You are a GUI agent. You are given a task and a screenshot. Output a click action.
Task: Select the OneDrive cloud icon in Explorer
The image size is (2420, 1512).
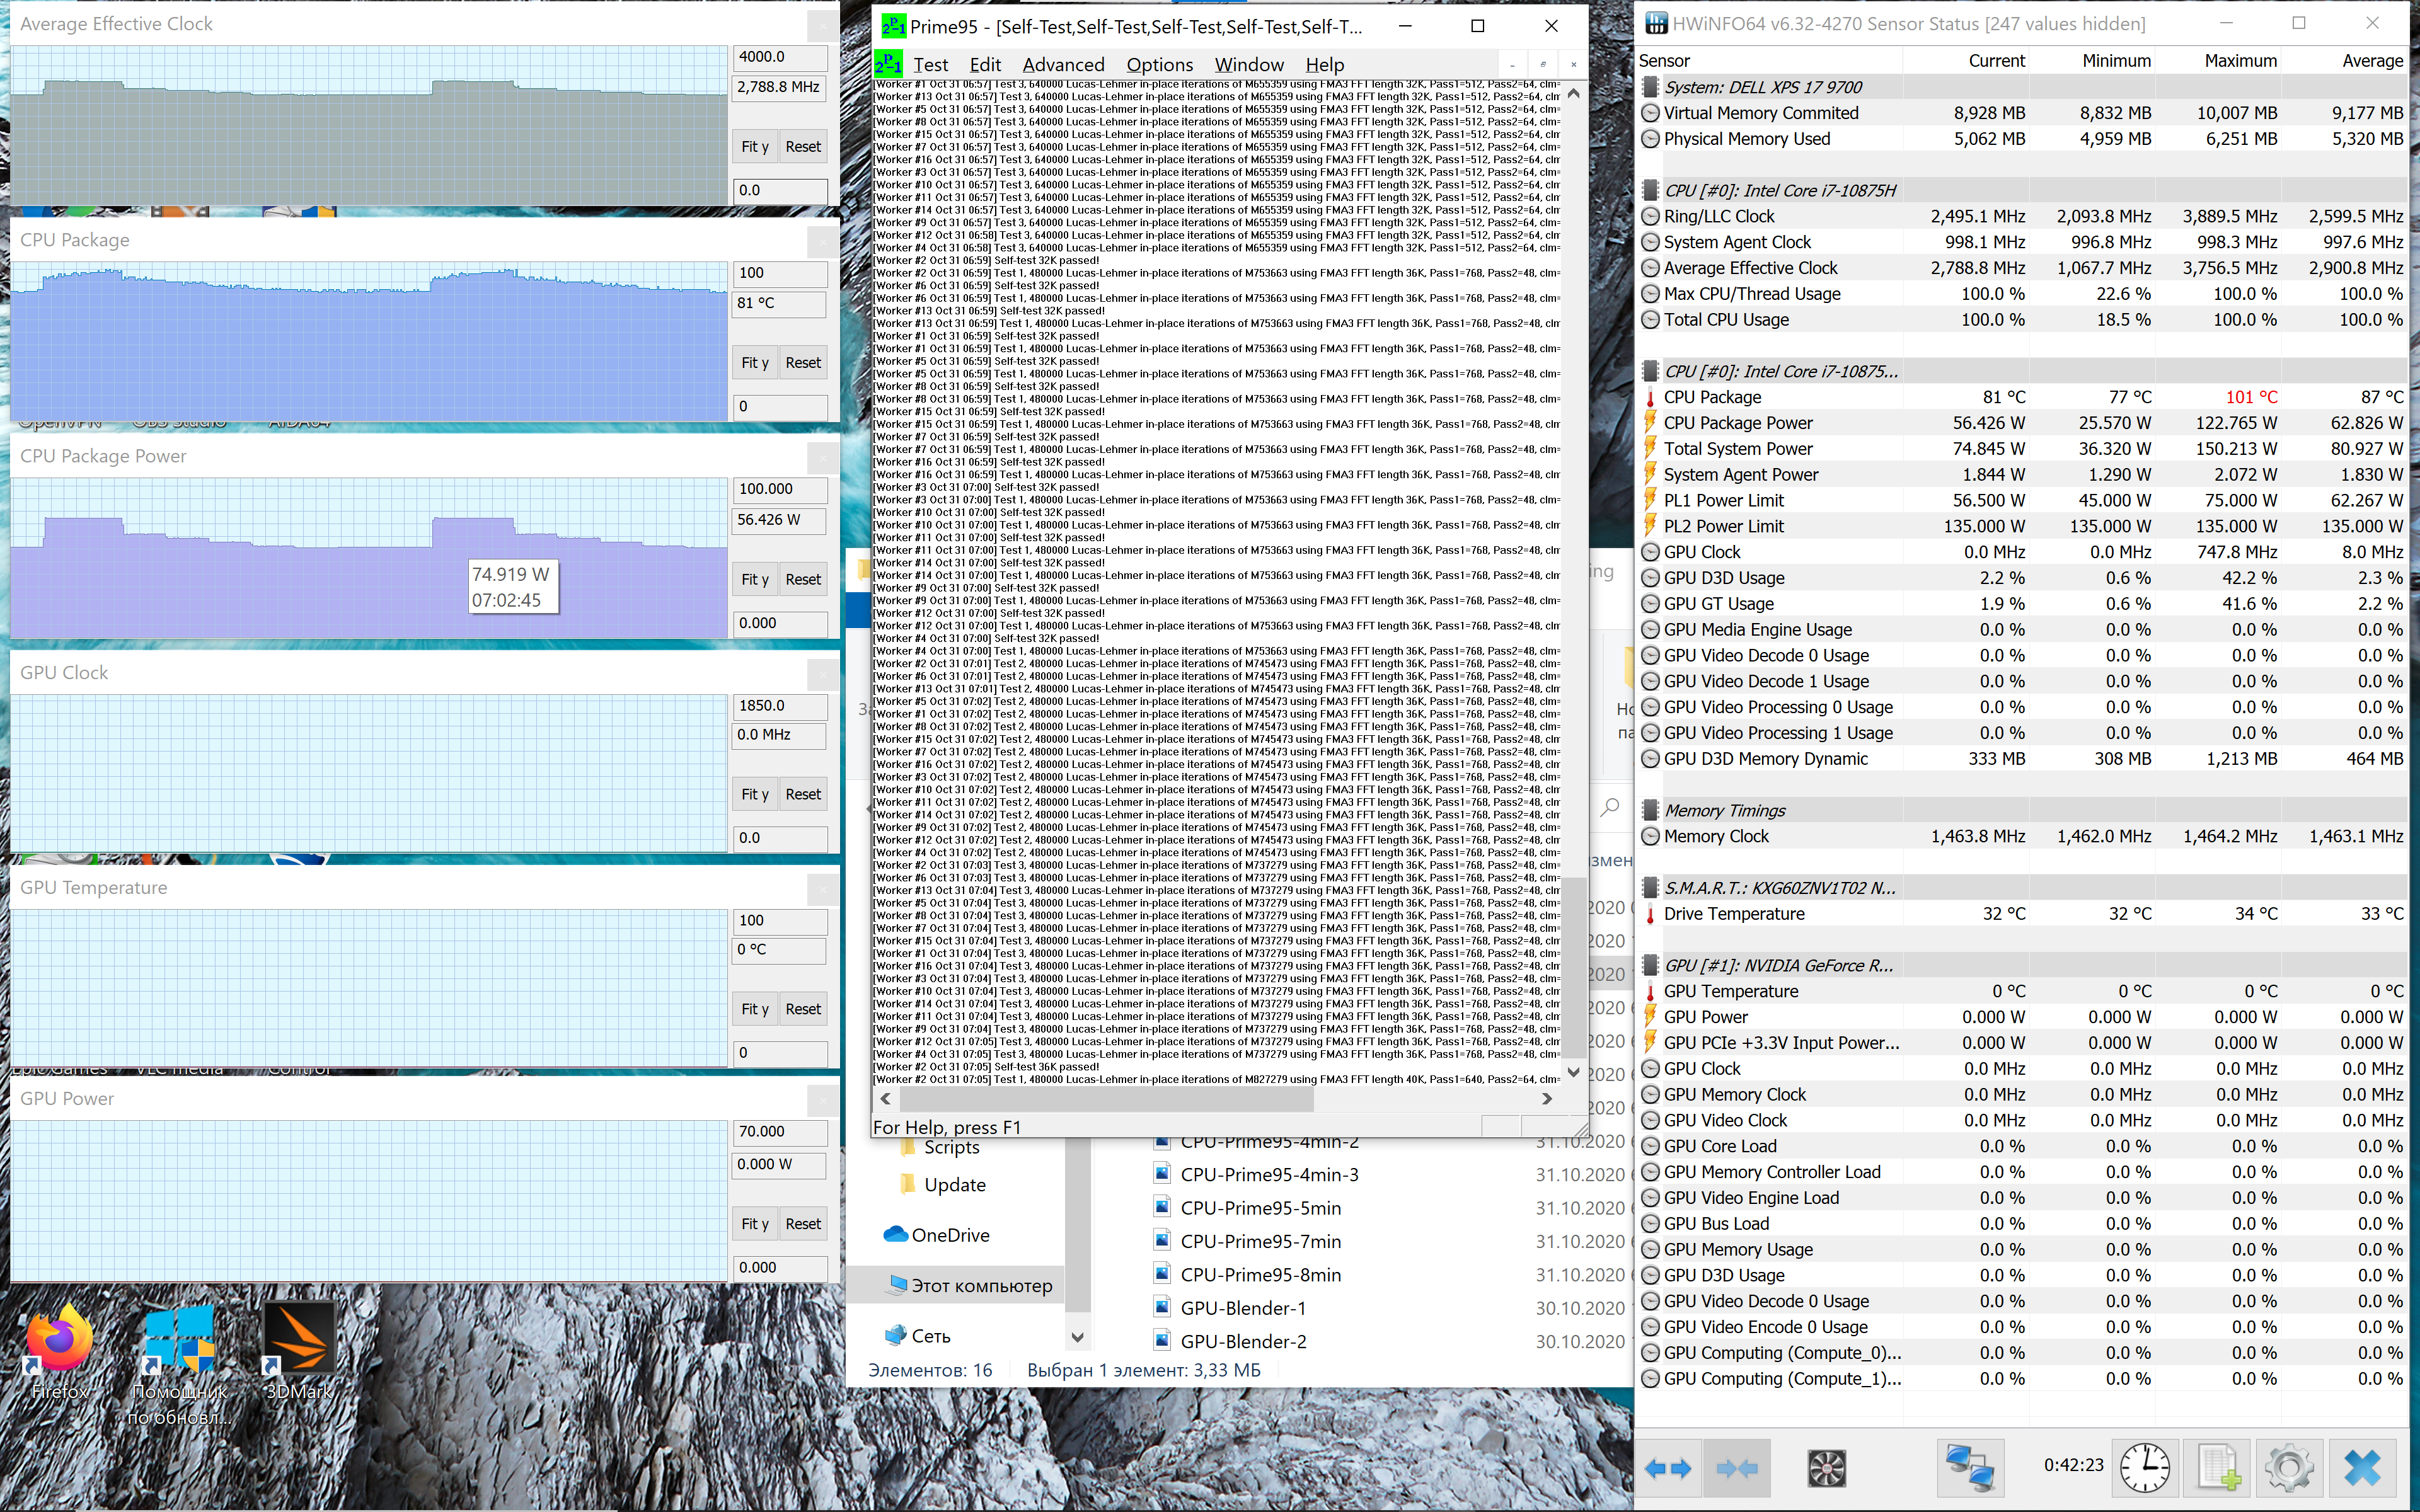[x=896, y=1234]
